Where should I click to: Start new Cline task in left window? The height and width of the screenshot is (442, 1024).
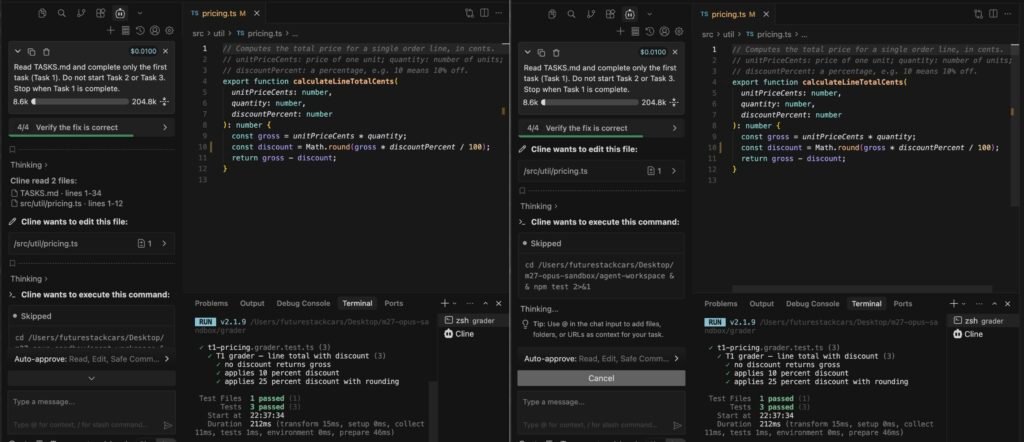tap(110, 31)
